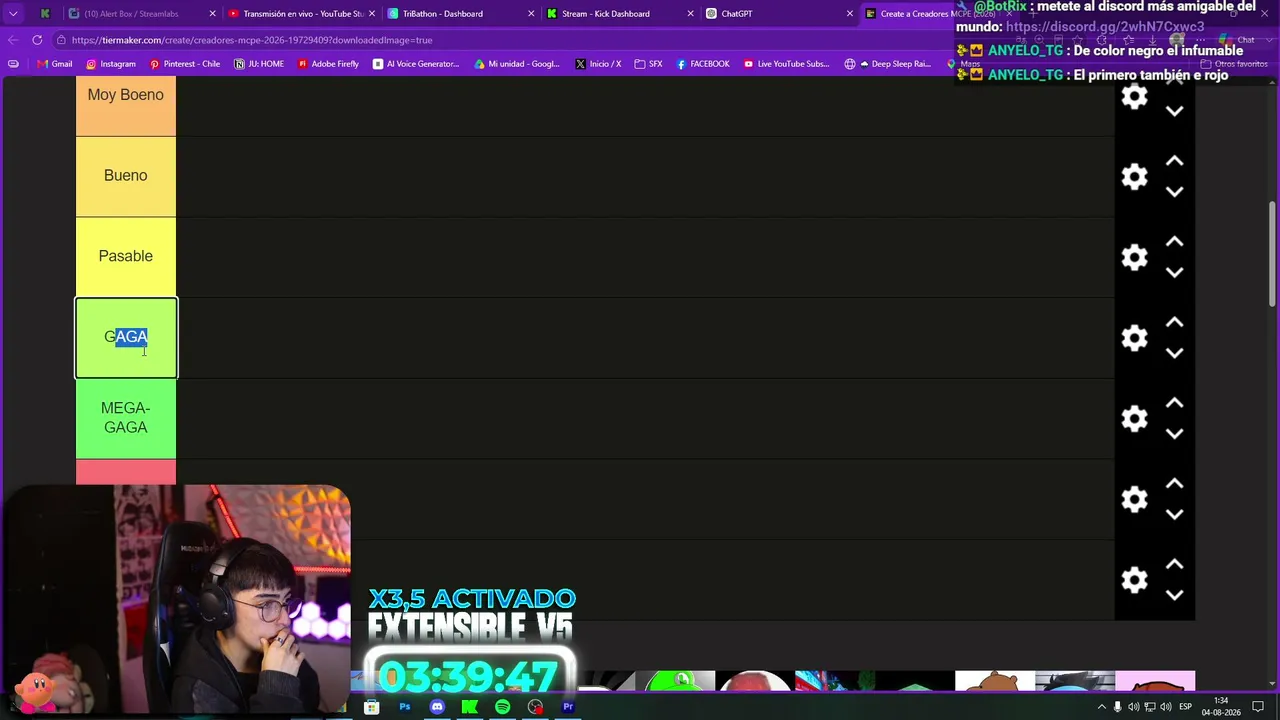The width and height of the screenshot is (1280, 720).
Task: Click inside the GAGA tier label
Action: point(126,337)
